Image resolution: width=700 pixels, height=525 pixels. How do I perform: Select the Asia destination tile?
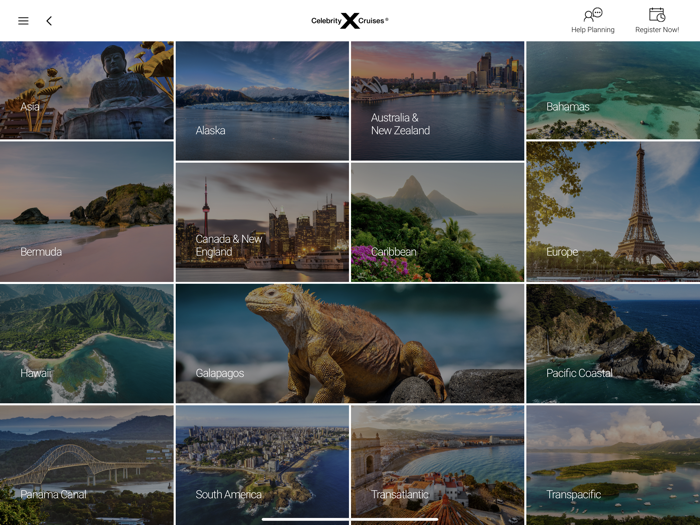pyautogui.click(x=87, y=90)
